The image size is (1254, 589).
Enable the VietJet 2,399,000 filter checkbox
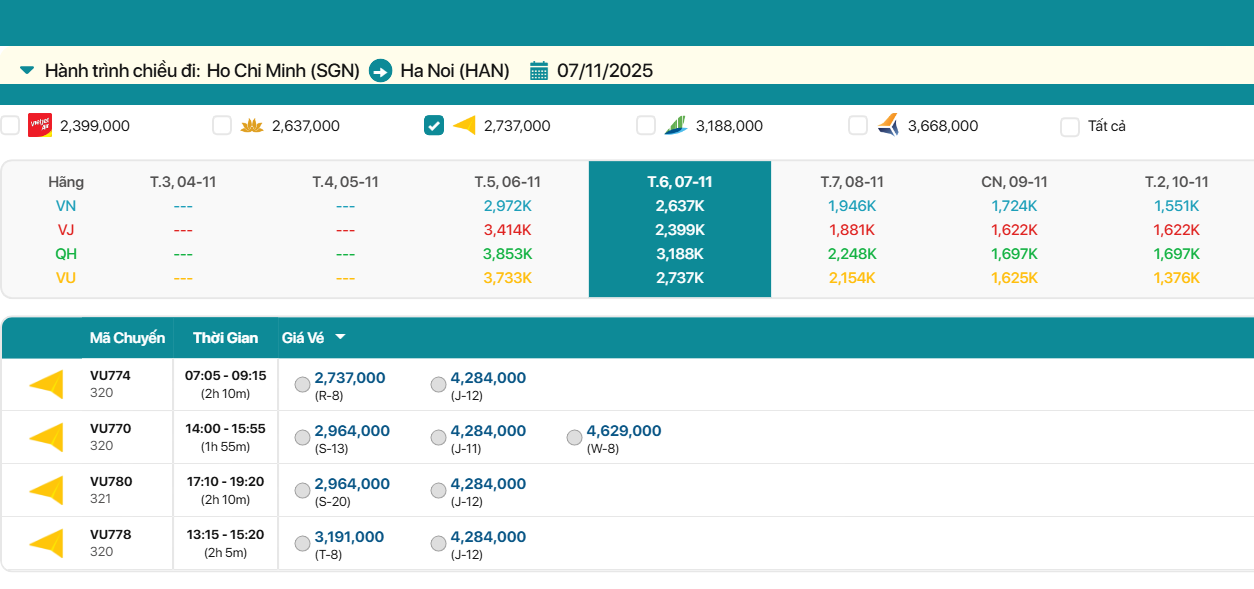[x=10, y=126]
